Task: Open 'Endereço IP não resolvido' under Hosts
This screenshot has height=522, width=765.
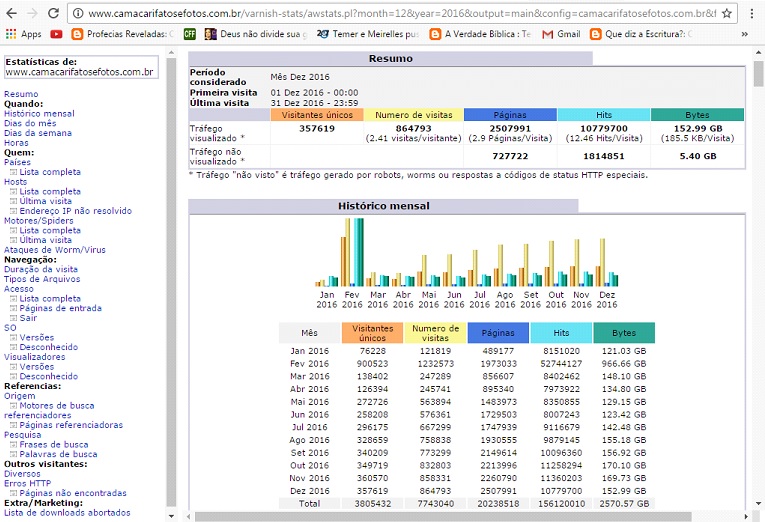Action: (x=75, y=211)
